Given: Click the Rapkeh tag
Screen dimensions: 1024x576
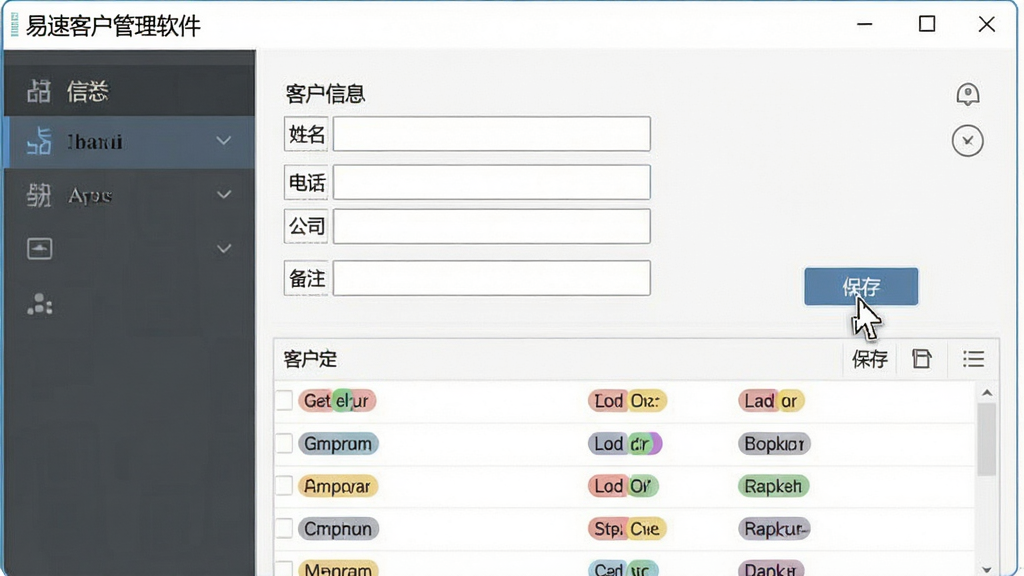Looking at the screenshot, I should (x=773, y=486).
